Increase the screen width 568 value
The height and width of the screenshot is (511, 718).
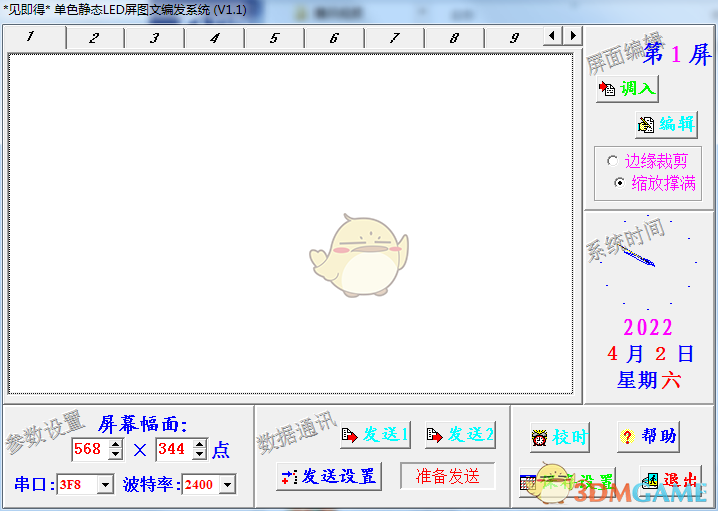pos(116,445)
